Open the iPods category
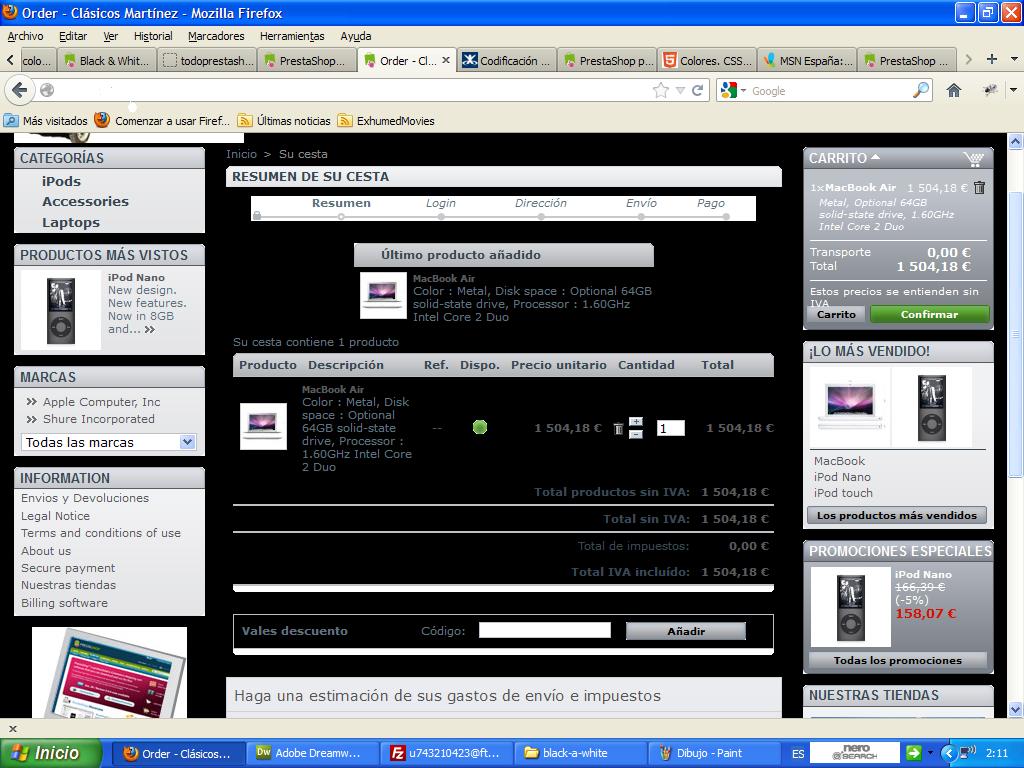This screenshot has height=768, width=1024. 61,181
